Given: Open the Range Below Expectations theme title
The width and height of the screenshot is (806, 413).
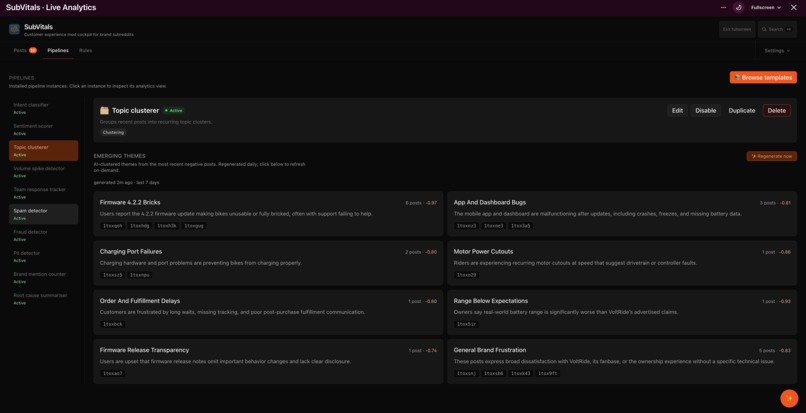Looking at the screenshot, I should [x=491, y=301].
